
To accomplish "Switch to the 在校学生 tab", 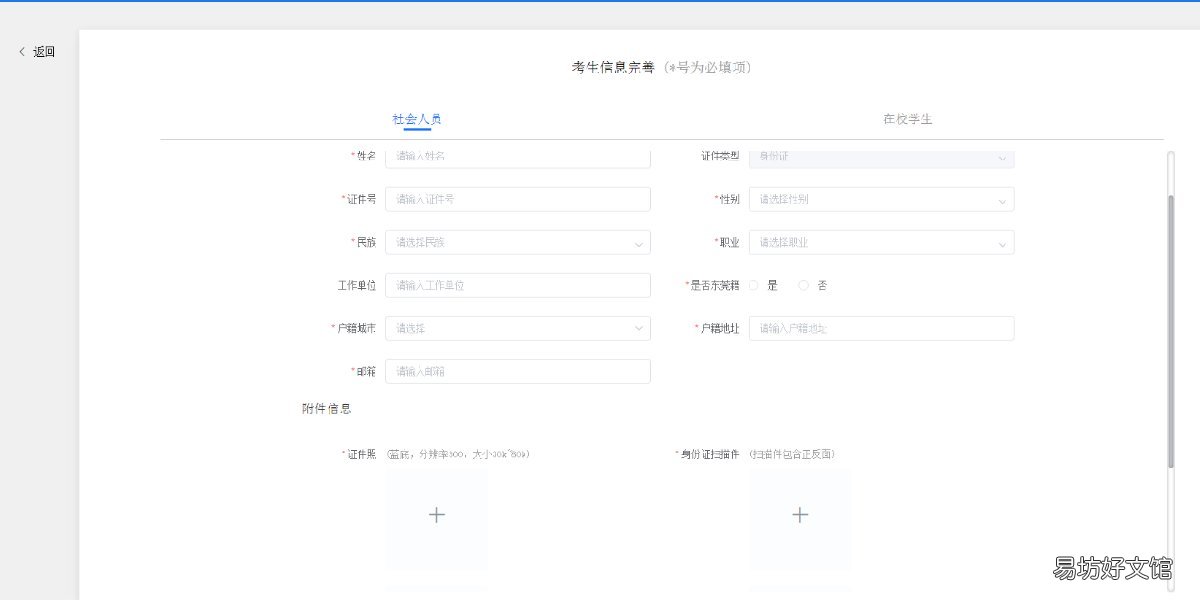I will [x=908, y=119].
